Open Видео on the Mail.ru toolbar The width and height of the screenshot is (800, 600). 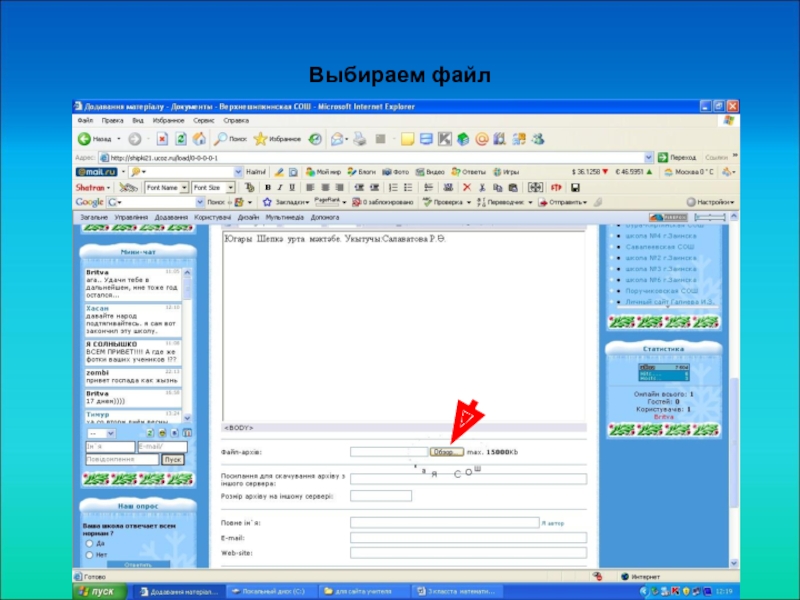pyautogui.click(x=430, y=172)
